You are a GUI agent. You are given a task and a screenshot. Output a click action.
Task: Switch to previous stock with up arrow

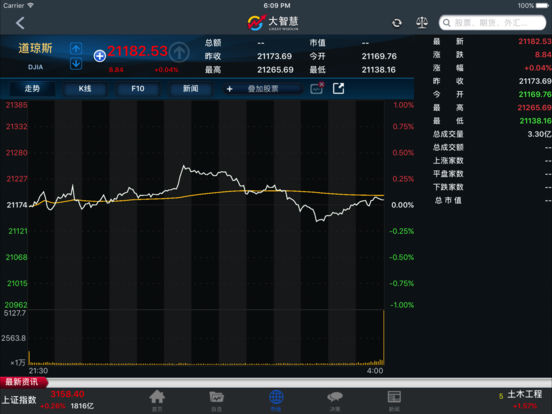[x=76, y=48]
